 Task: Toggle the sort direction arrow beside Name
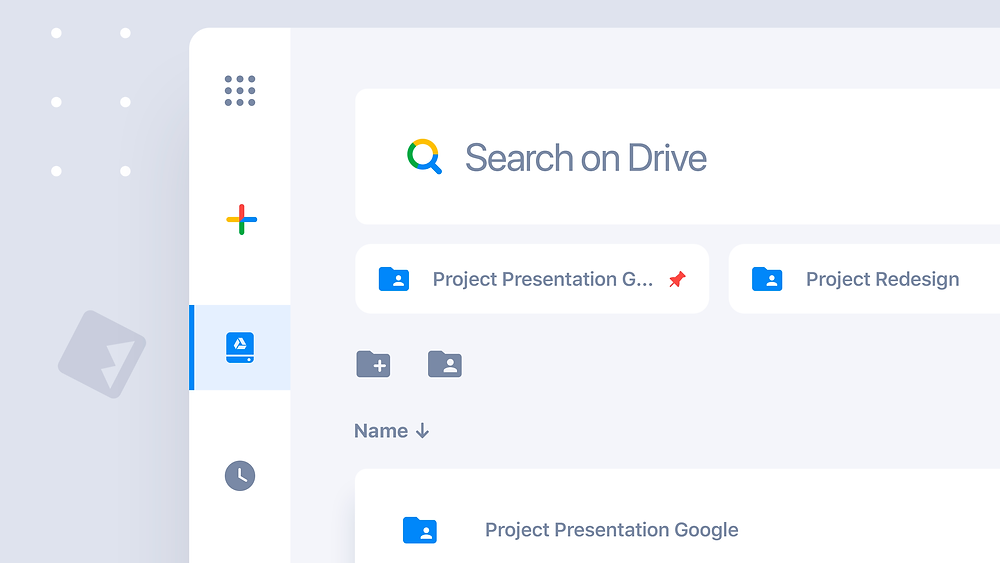pyautogui.click(x=422, y=431)
